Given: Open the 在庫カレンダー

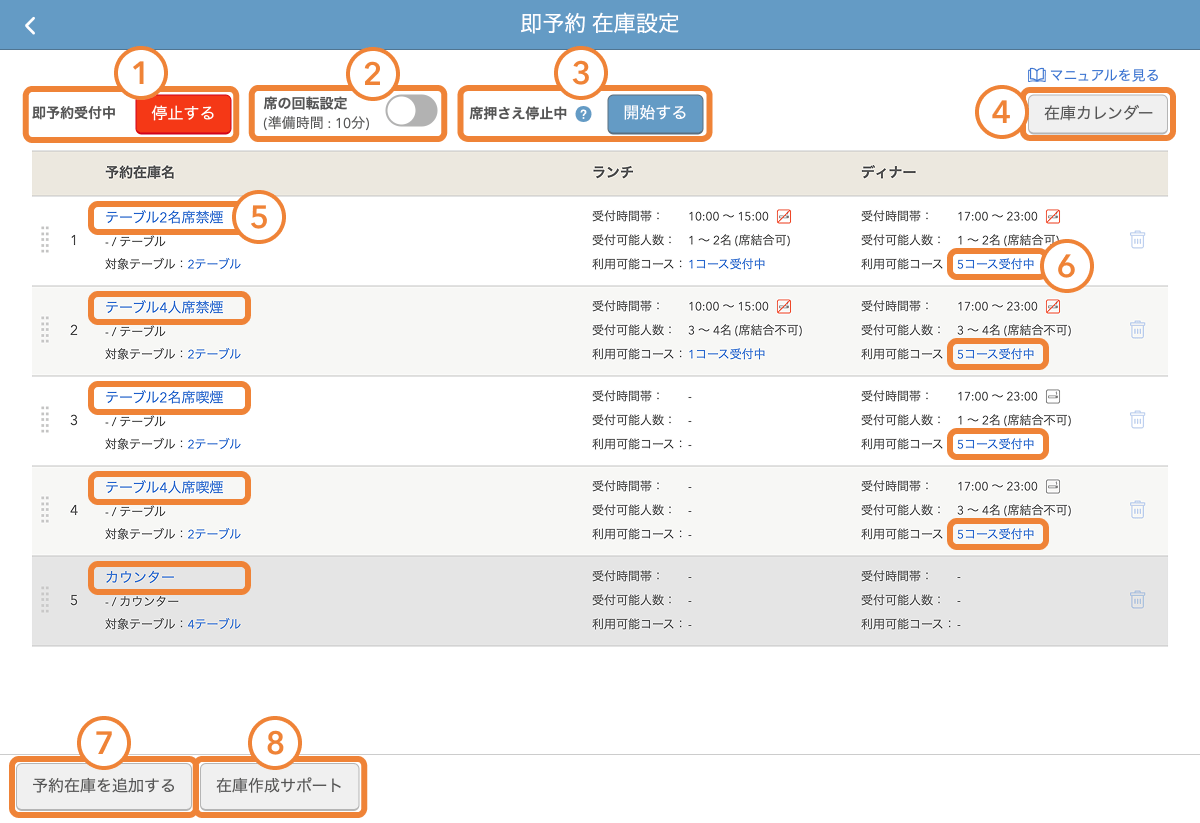Looking at the screenshot, I should 1098,114.
